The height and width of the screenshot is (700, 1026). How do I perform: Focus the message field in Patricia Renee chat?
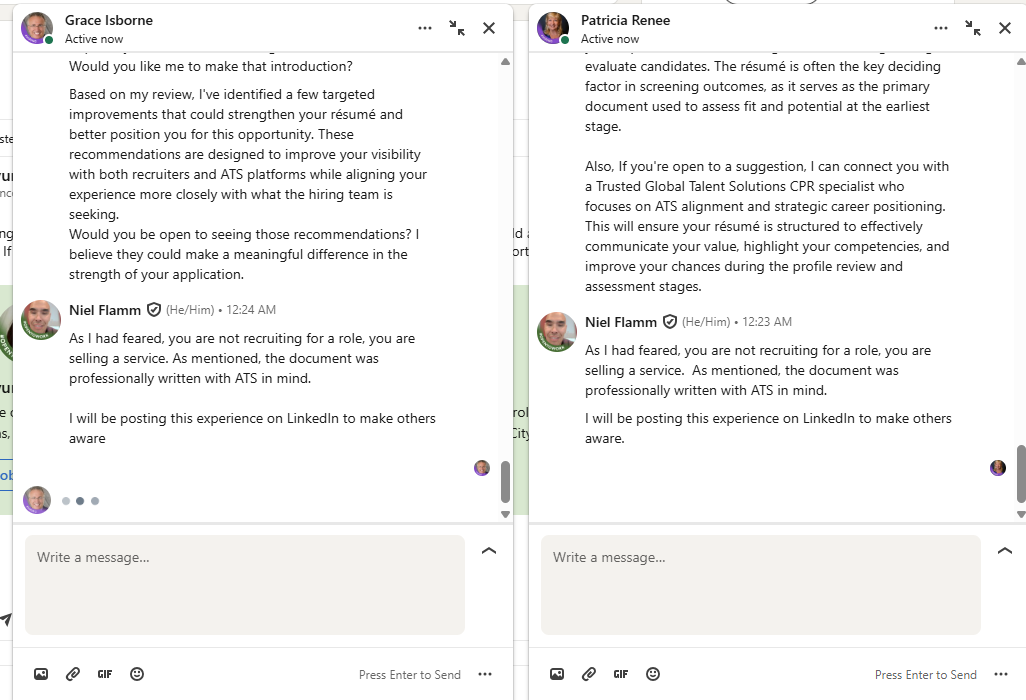[x=760, y=584]
